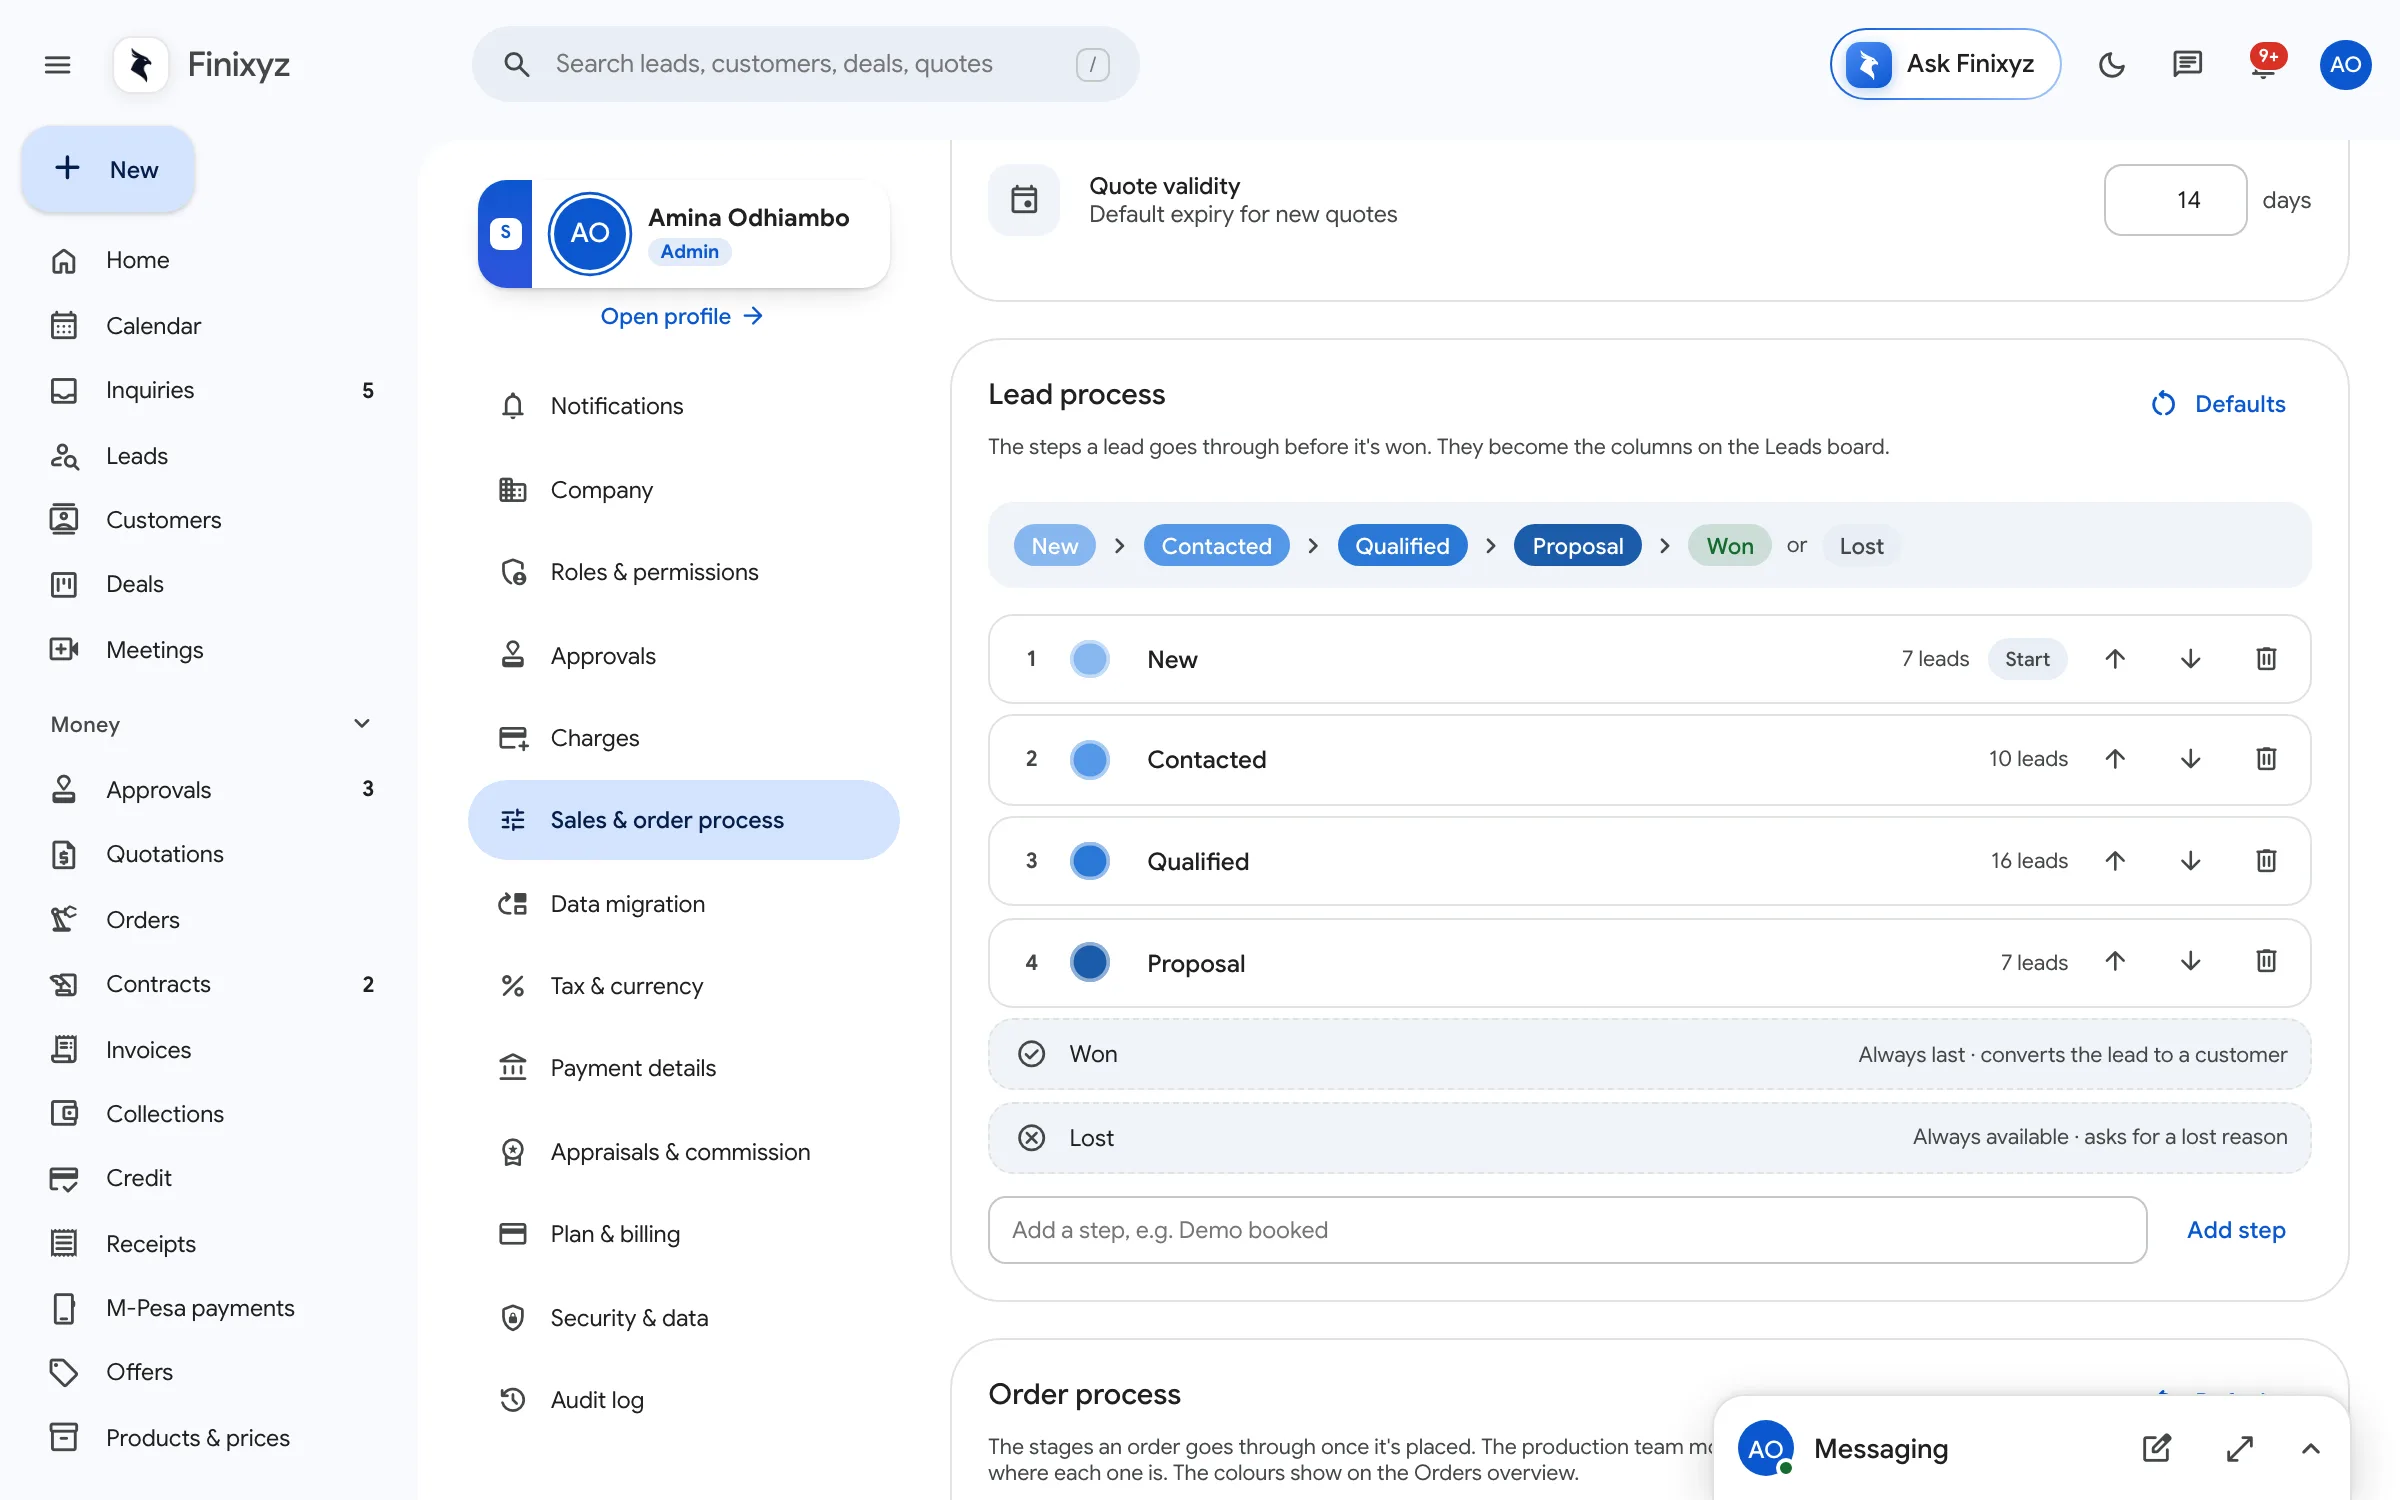Change the color swatch for Qualified step

point(1090,861)
